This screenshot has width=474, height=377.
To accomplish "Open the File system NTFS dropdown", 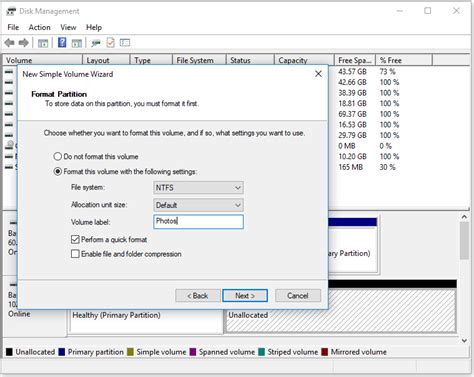I will [198, 188].
